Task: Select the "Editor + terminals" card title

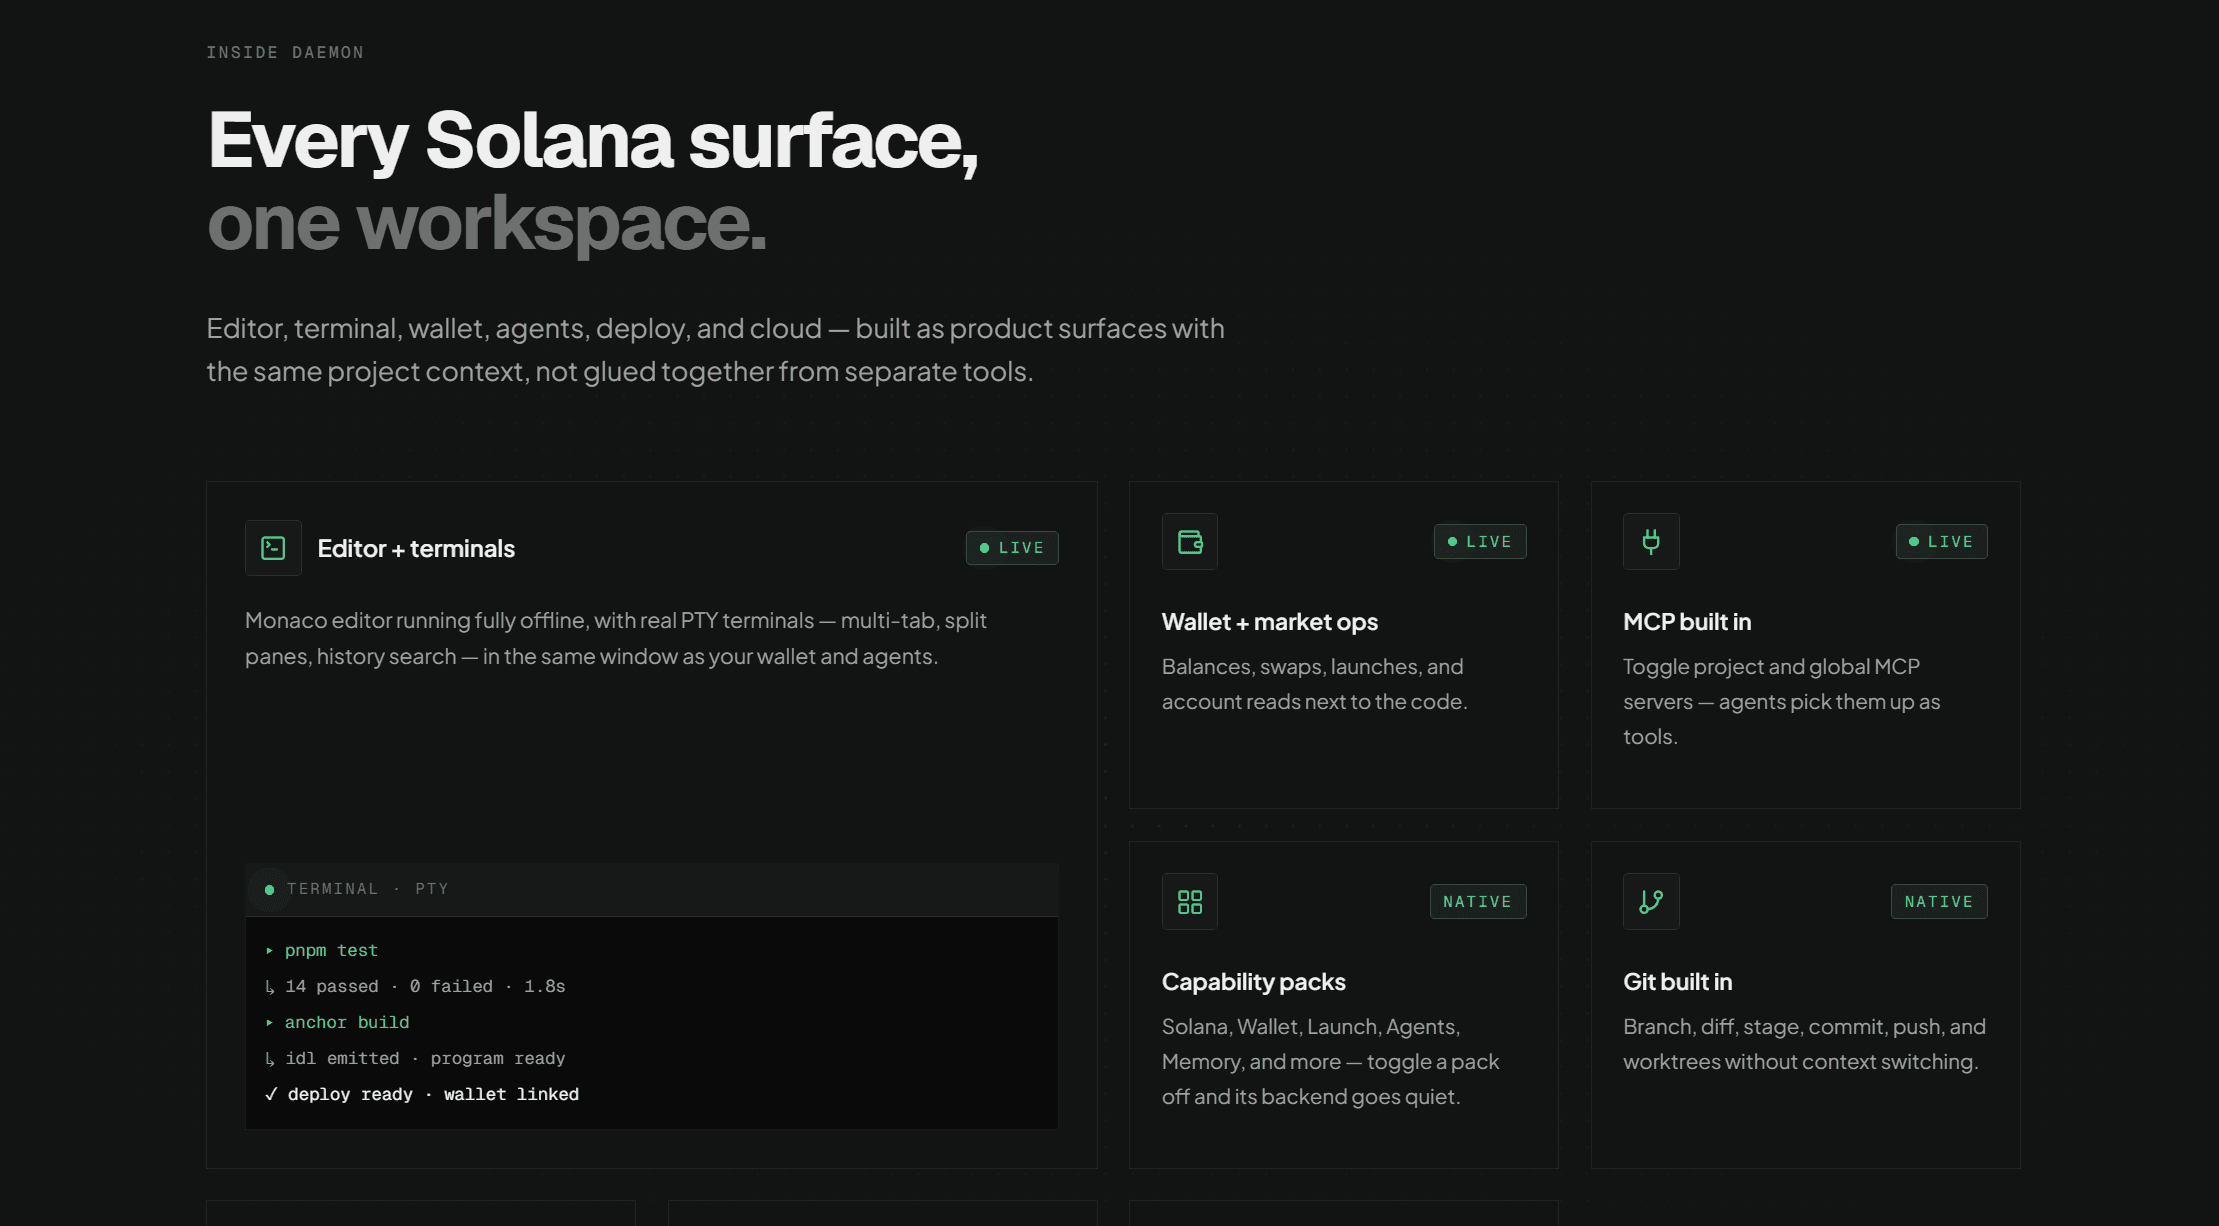Action: click(x=416, y=549)
